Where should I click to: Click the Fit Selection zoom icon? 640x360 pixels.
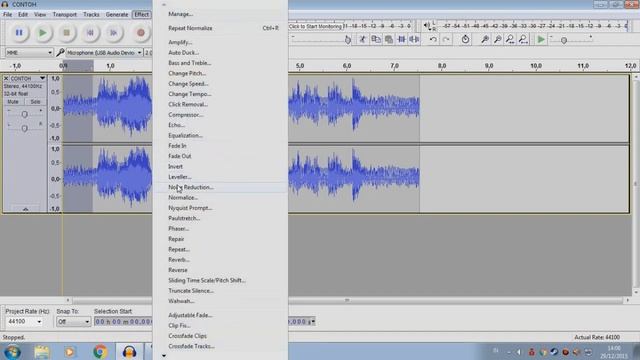510,39
